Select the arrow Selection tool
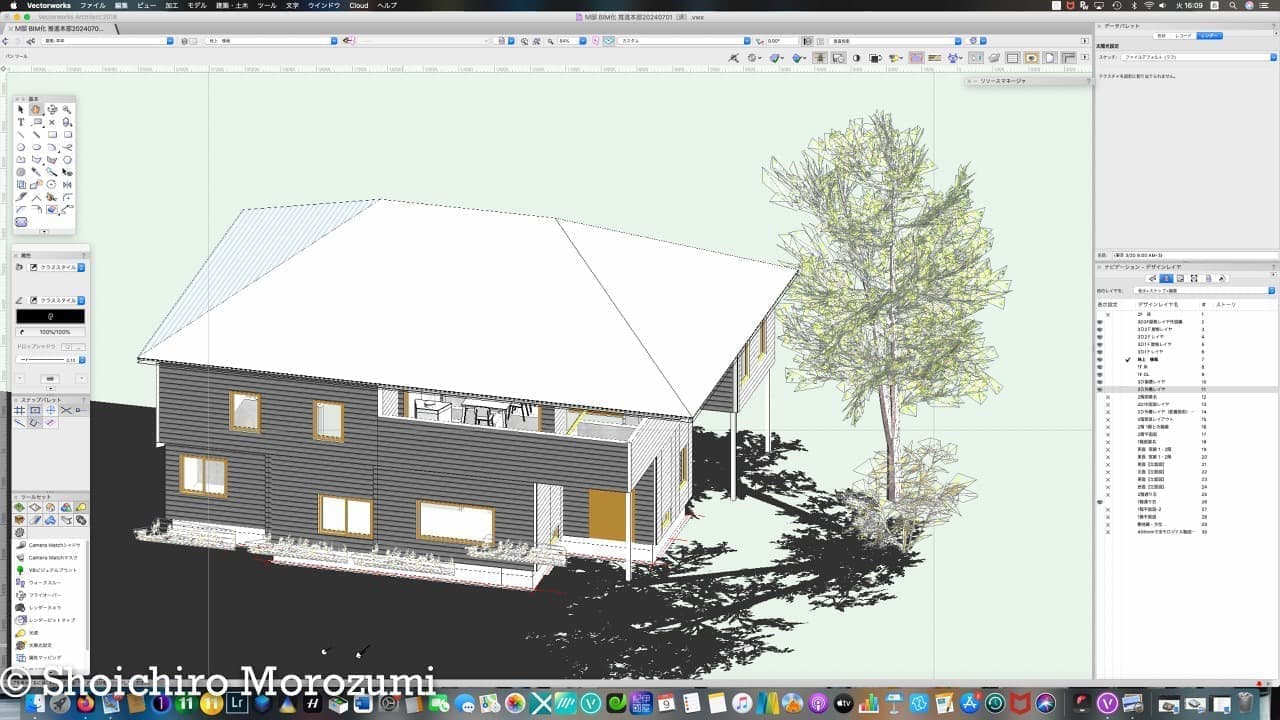This screenshot has height=720, width=1280. pos(21,109)
